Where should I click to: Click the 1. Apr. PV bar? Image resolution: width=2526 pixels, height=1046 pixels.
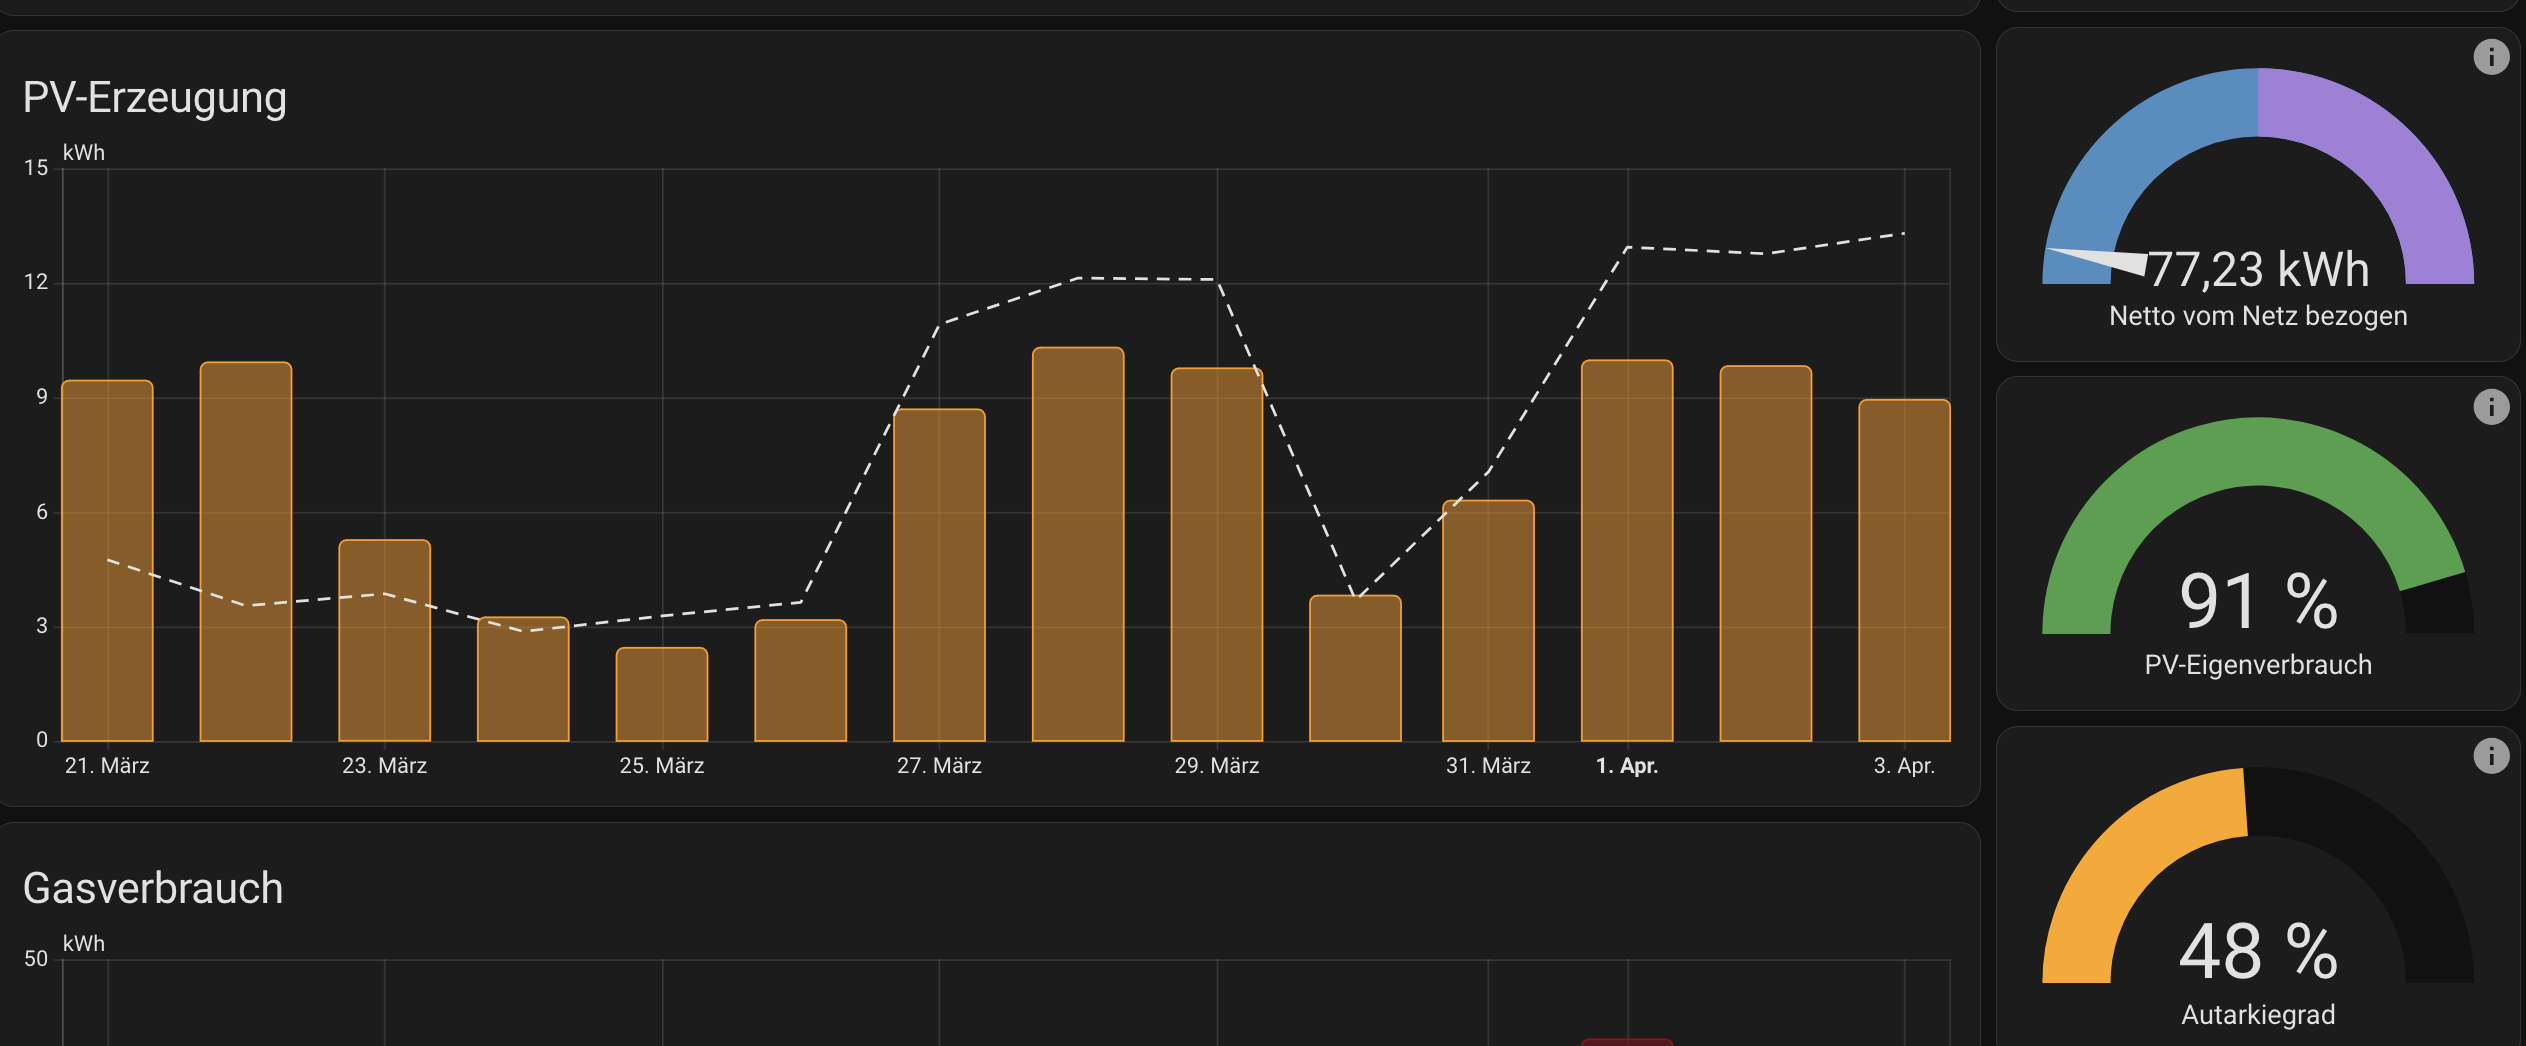tap(1627, 551)
